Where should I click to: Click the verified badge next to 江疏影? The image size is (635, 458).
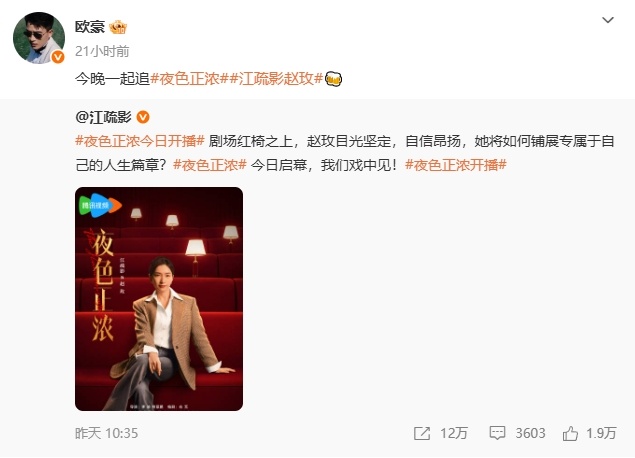[x=143, y=117]
